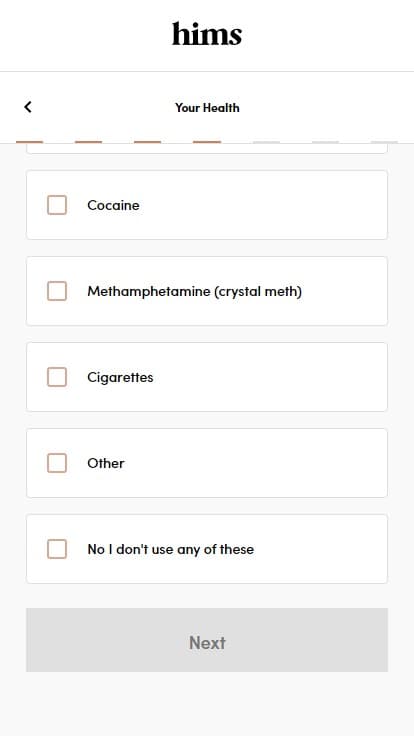The height and width of the screenshot is (736, 414).
Task: Enable the Other checkbox
Action: click(57, 463)
